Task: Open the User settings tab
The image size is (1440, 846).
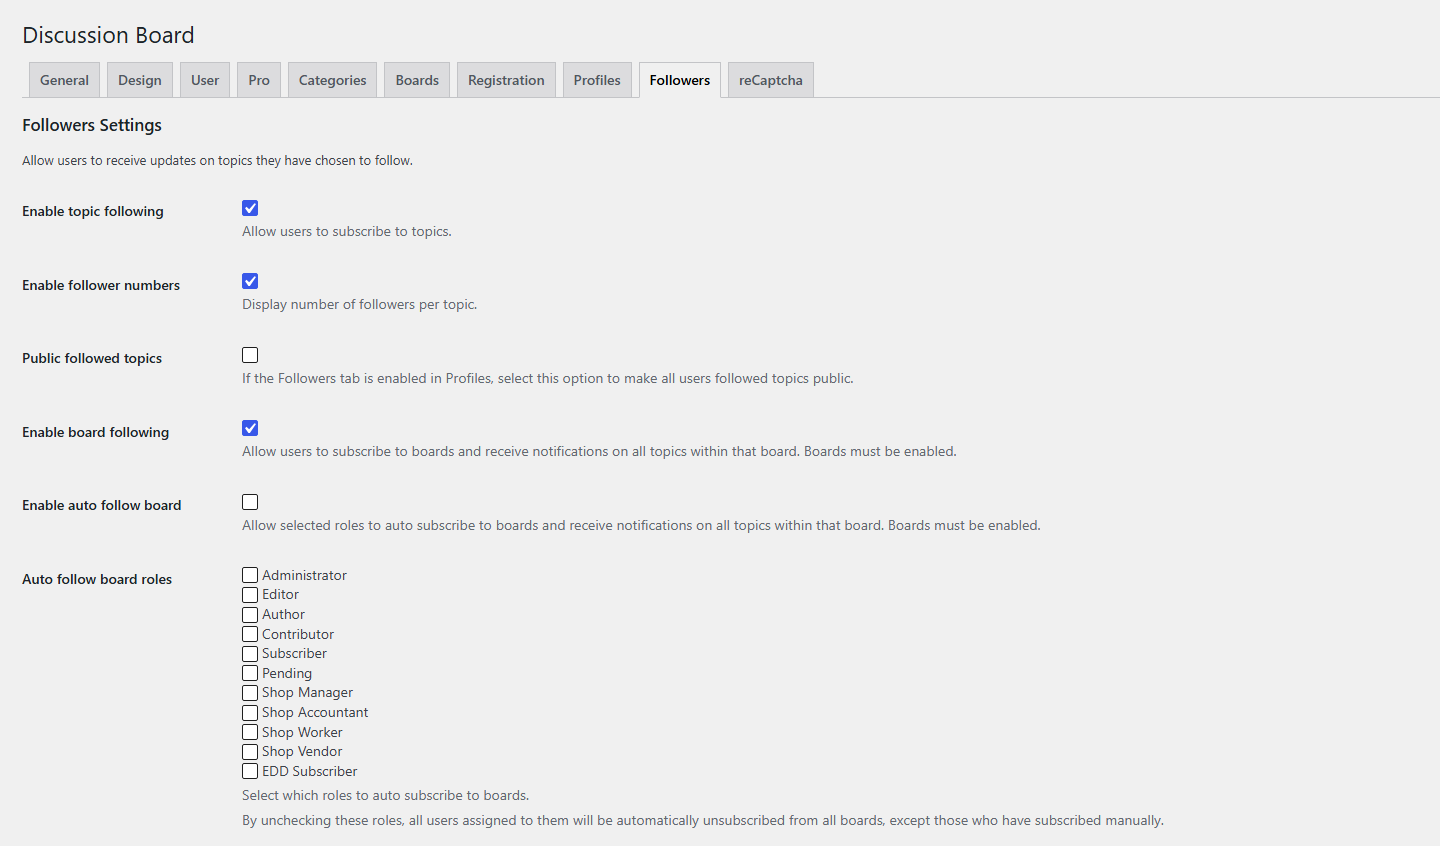Action: 205,80
